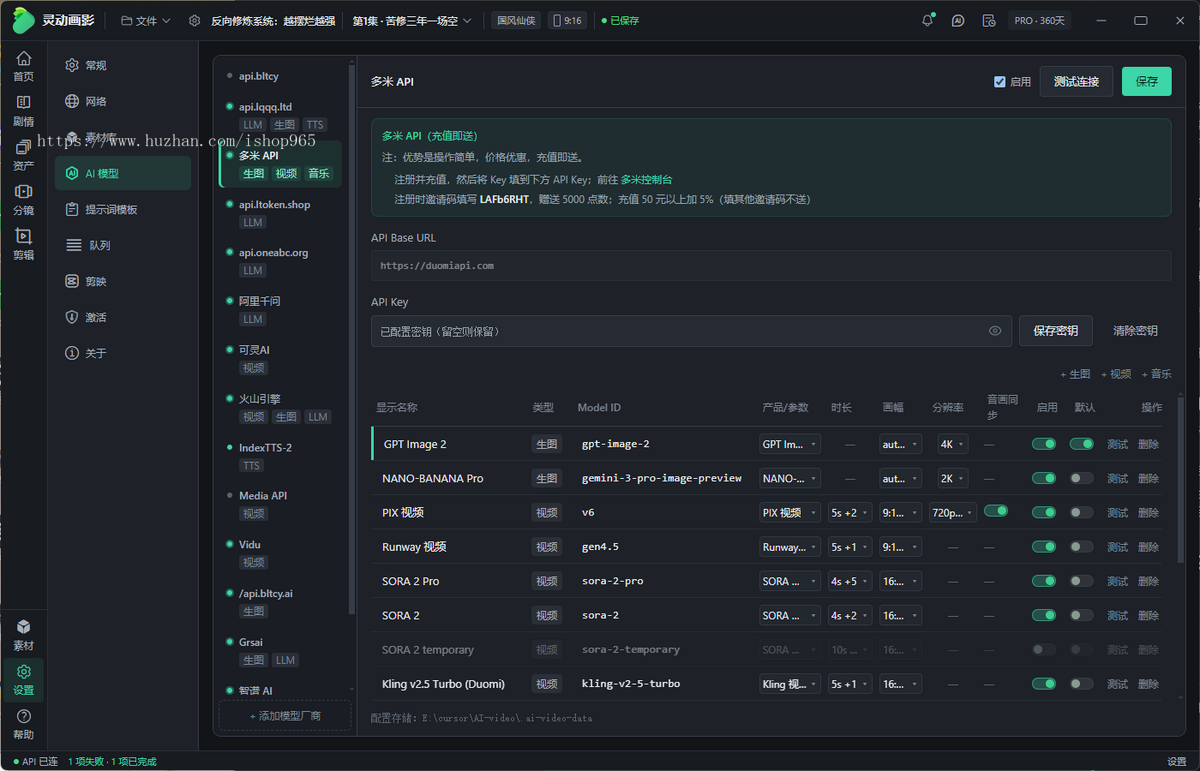The height and width of the screenshot is (771, 1200).
Task: Click the 9:16 aspect ratio phone badge
Action: coord(567,20)
